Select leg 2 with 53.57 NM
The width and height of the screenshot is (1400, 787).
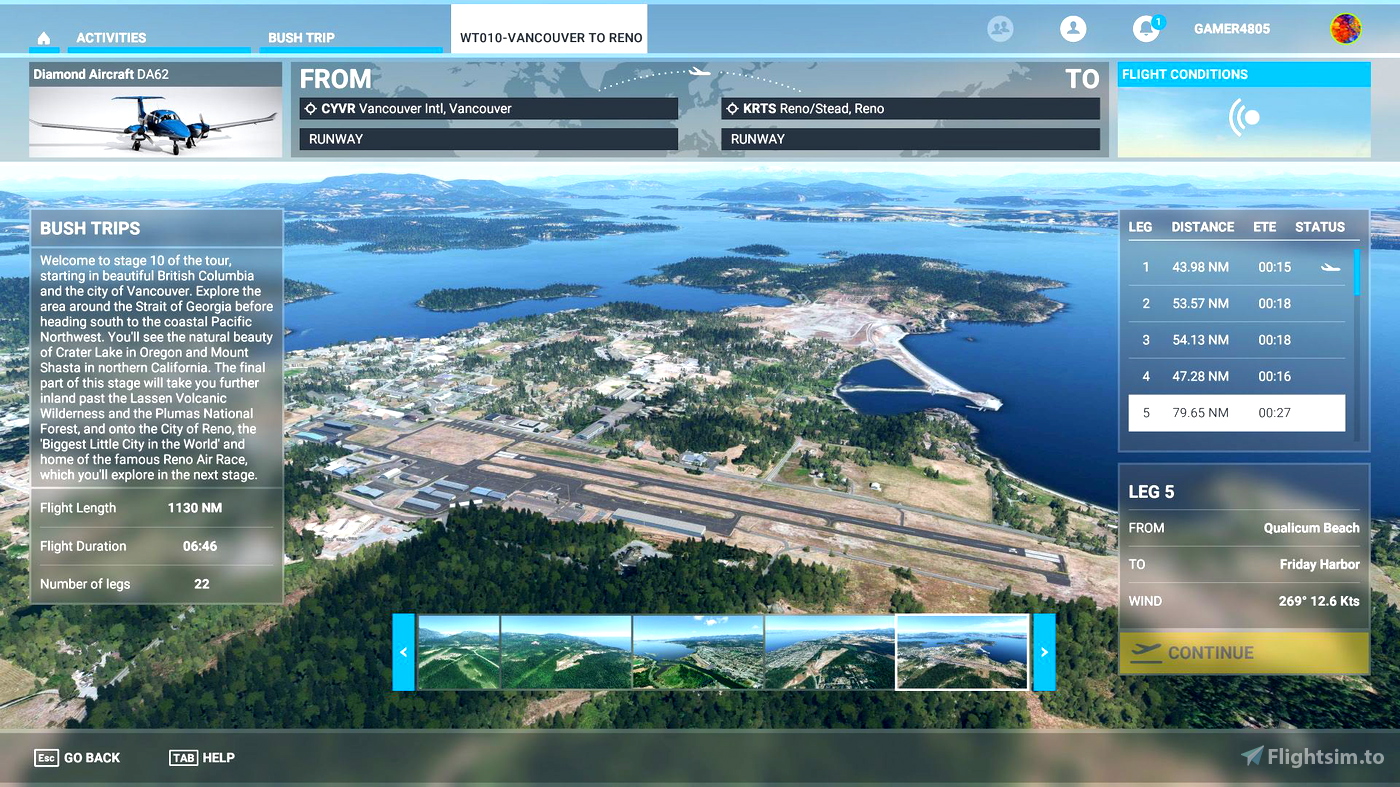1237,303
